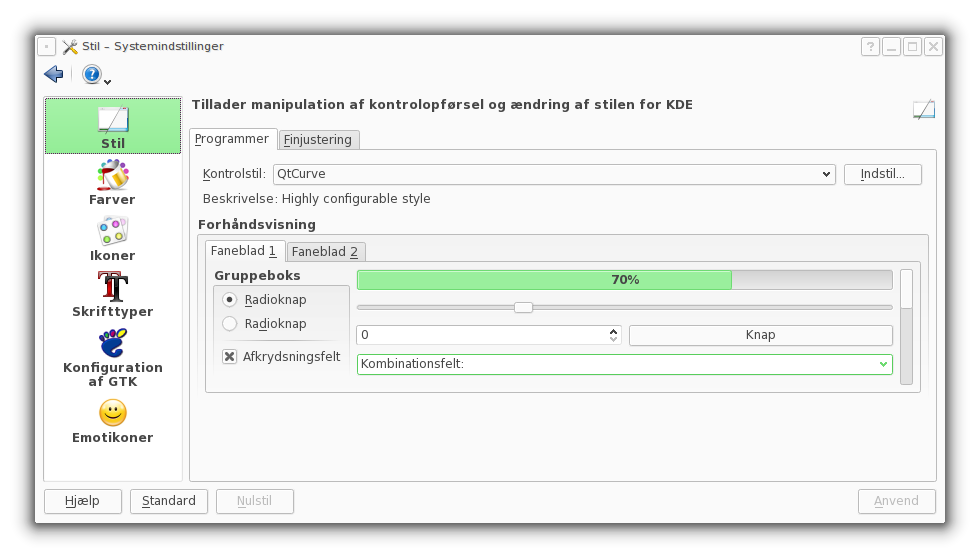
Task: Click the blue help question-mark icon
Action: [91, 74]
